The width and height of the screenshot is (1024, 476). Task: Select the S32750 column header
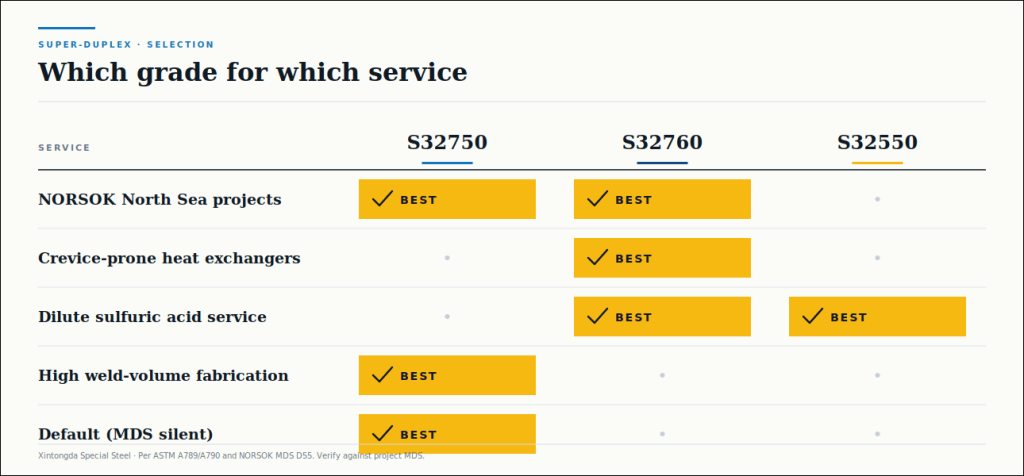click(447, 142)
